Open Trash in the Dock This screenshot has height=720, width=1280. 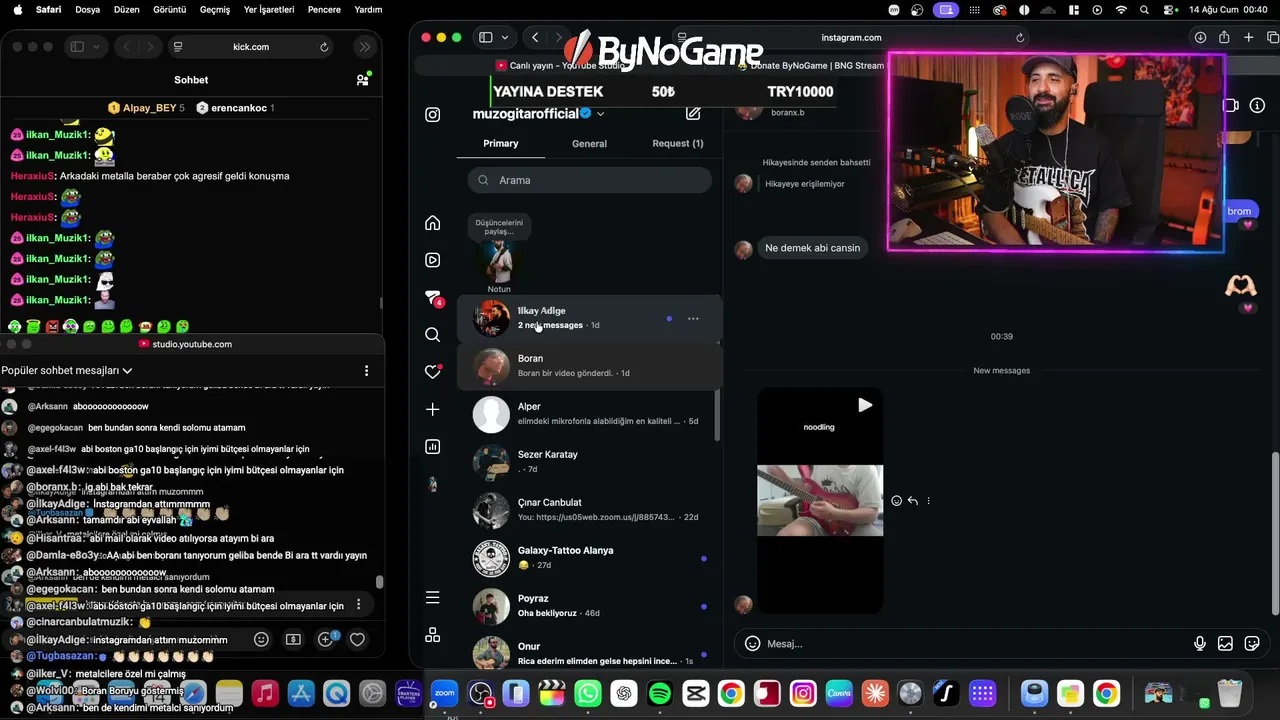point(1230,693)
